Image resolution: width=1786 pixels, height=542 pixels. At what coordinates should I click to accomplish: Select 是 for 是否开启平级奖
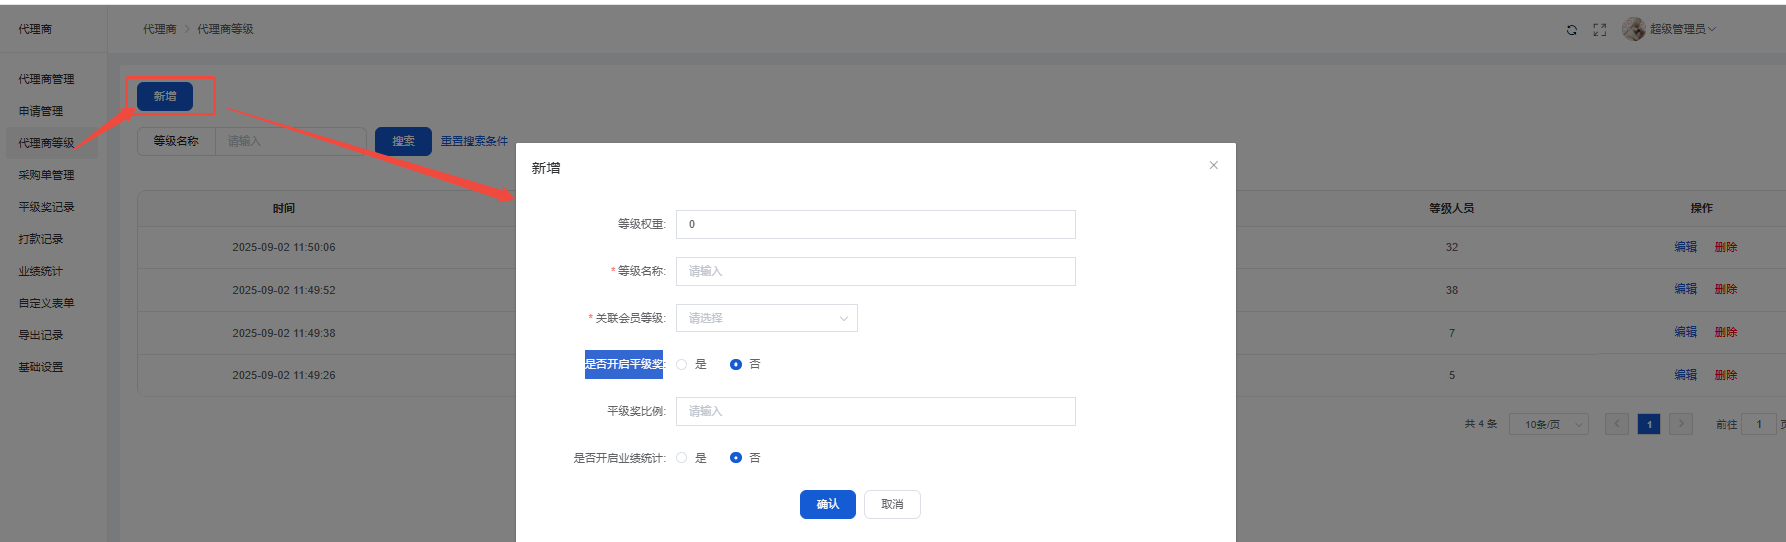tap(682, 364)
